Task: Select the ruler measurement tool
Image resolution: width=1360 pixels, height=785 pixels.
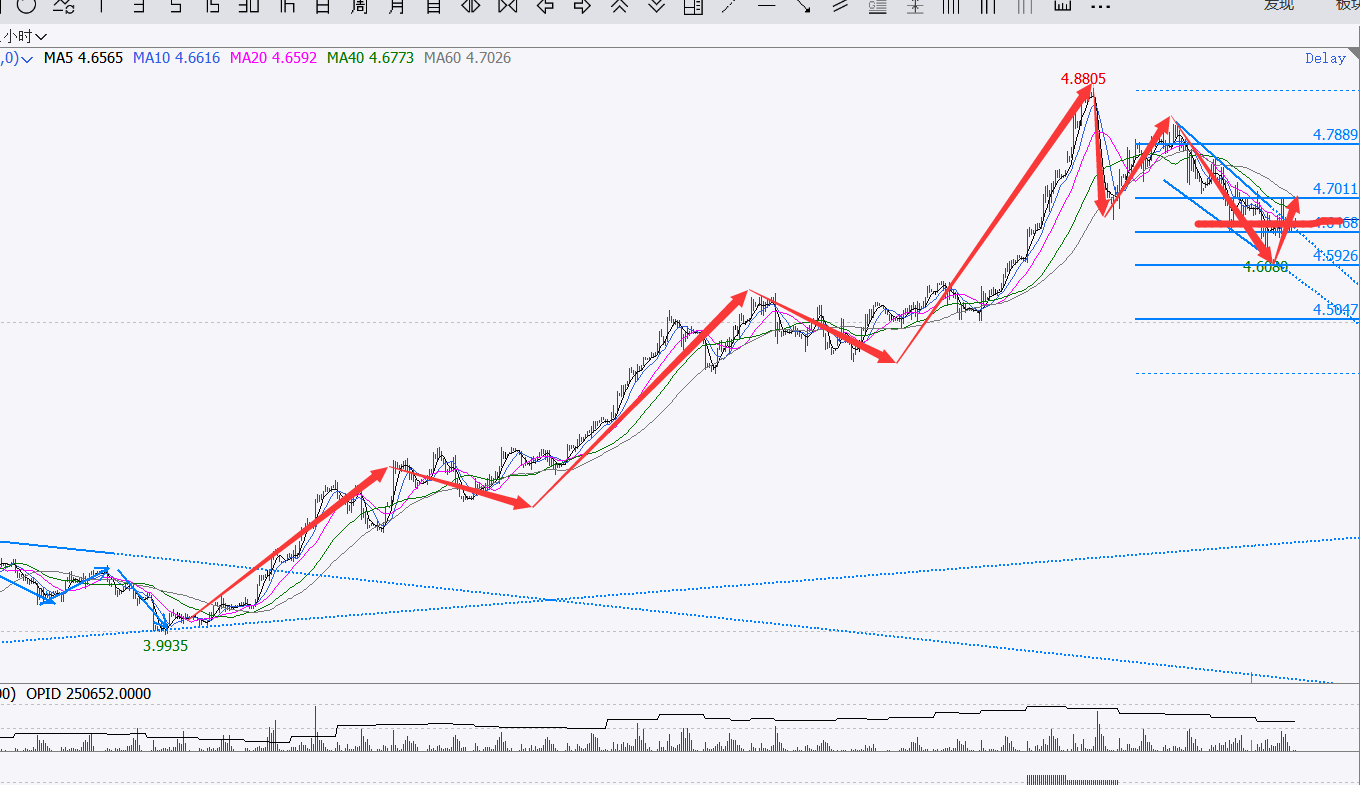Action: 1062,6
